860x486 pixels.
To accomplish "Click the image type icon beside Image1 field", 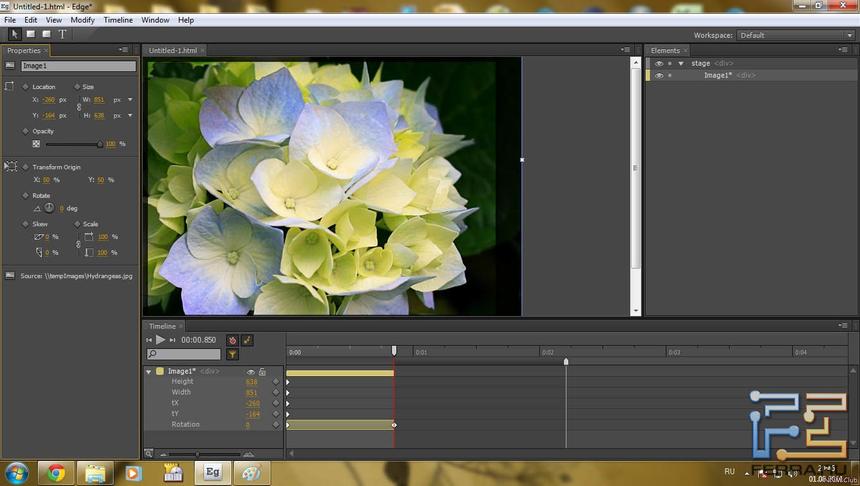I will click(x=10, y=65).
